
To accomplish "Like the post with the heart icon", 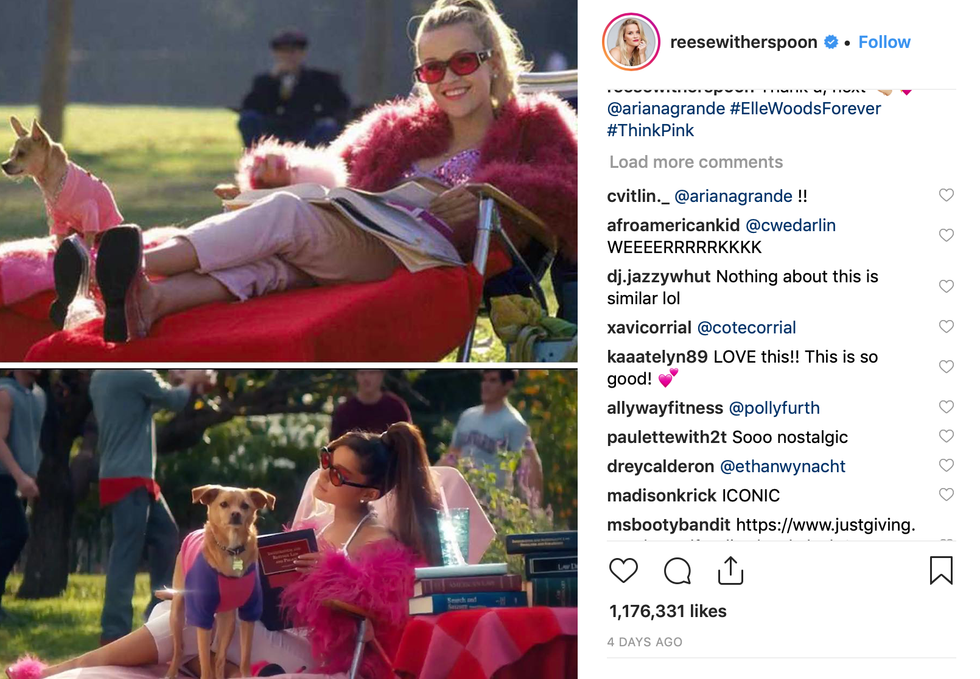I will [x=623, y=570].
